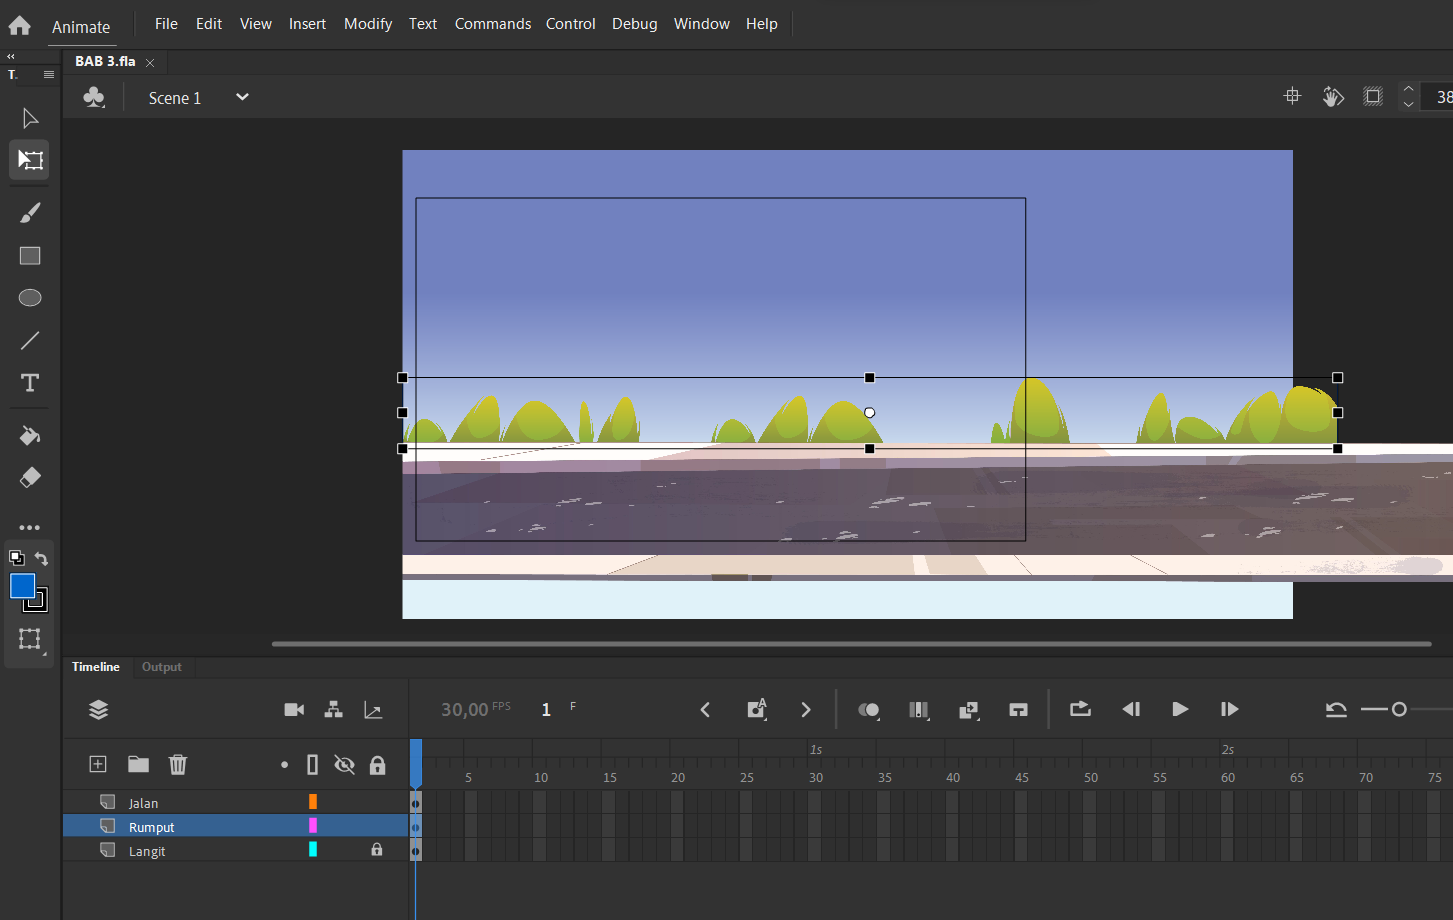Step back one frame
The image size is (1453, 920).
pos(1131,709)
